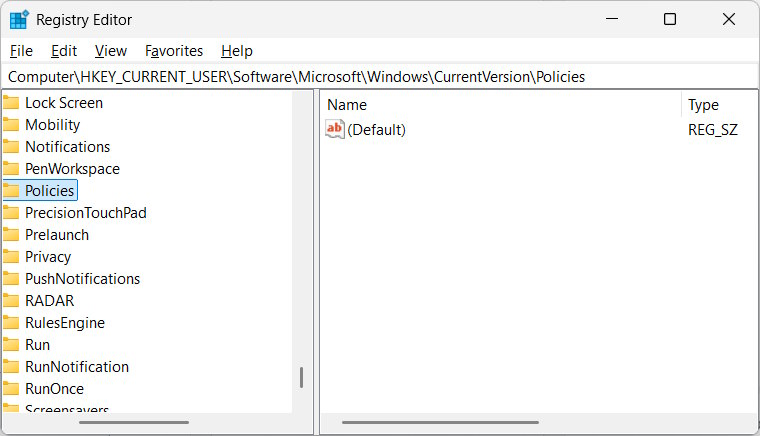The height and width of the screenshot is (436, 760).
Task: Click the Mobility folder icon
Action: click(x=11, y=124)
